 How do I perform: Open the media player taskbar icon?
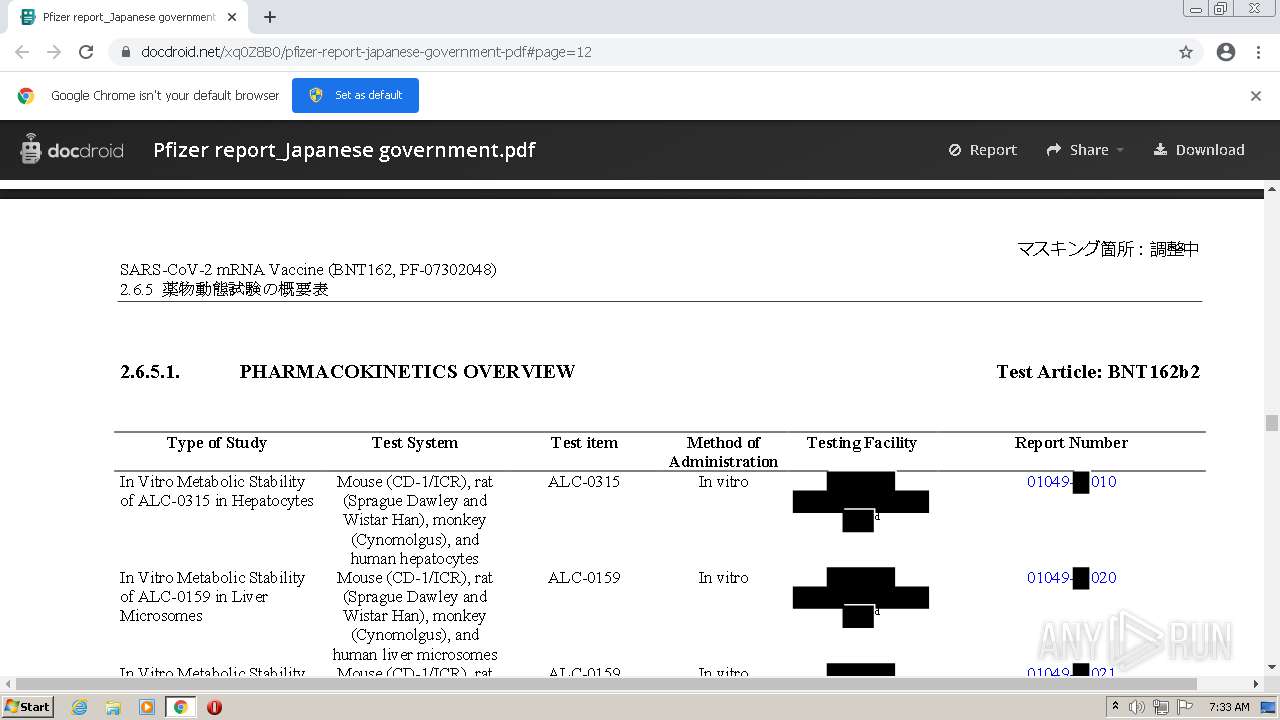147,707
